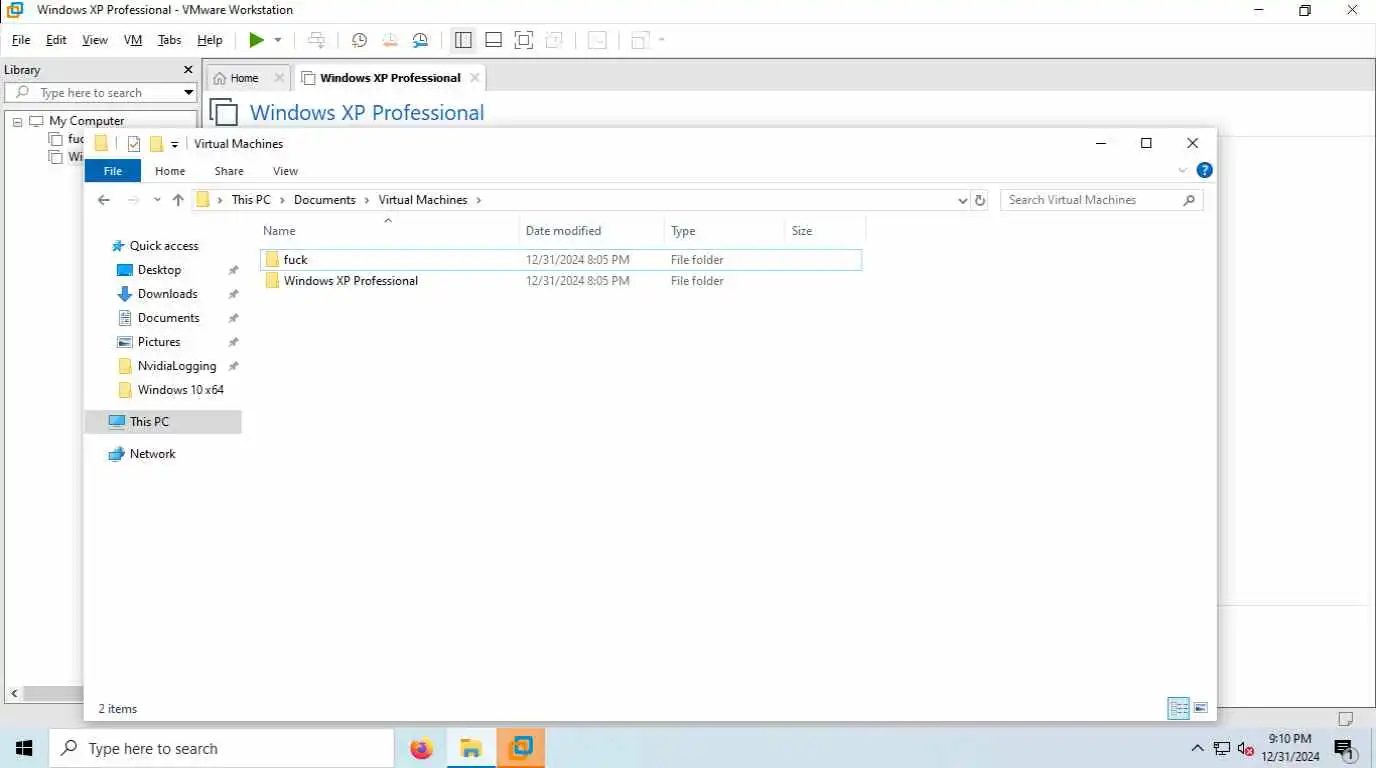
Task: Open VMware Help menu
Action: (210, 40)
